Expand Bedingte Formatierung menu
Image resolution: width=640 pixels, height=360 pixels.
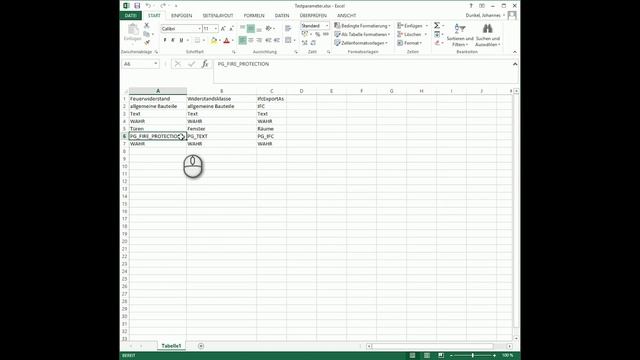coord(362,26)
